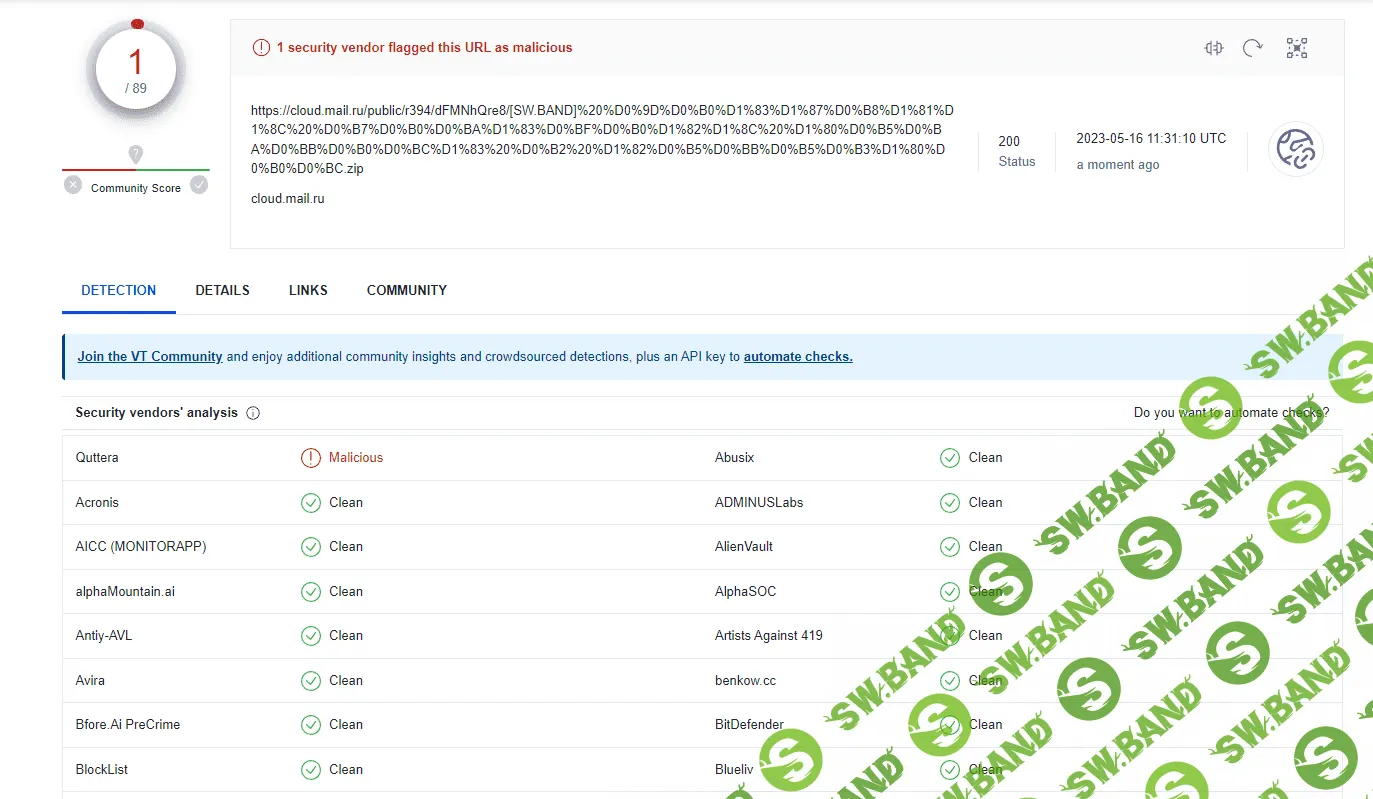Open the similar URL search icon
This screenshot has height=799, width=1373.
tap(1214, 48)
